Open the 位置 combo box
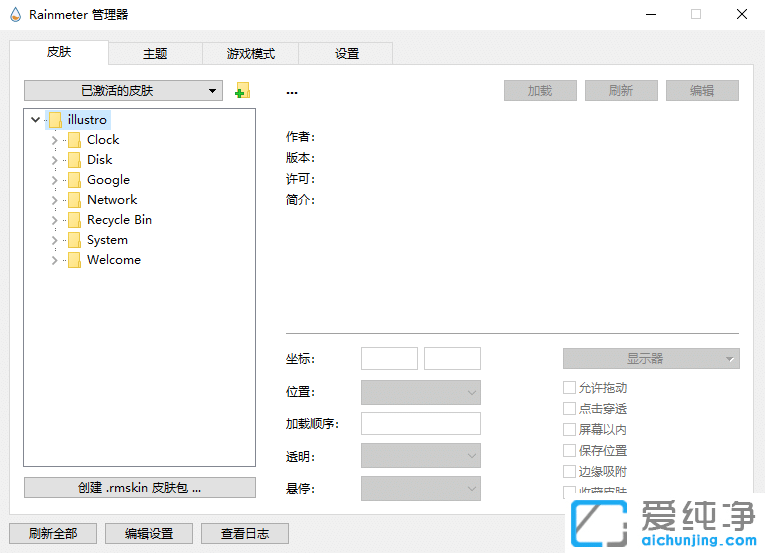The width and height of the screenshot is (765, 553). [x=421, y=392]
